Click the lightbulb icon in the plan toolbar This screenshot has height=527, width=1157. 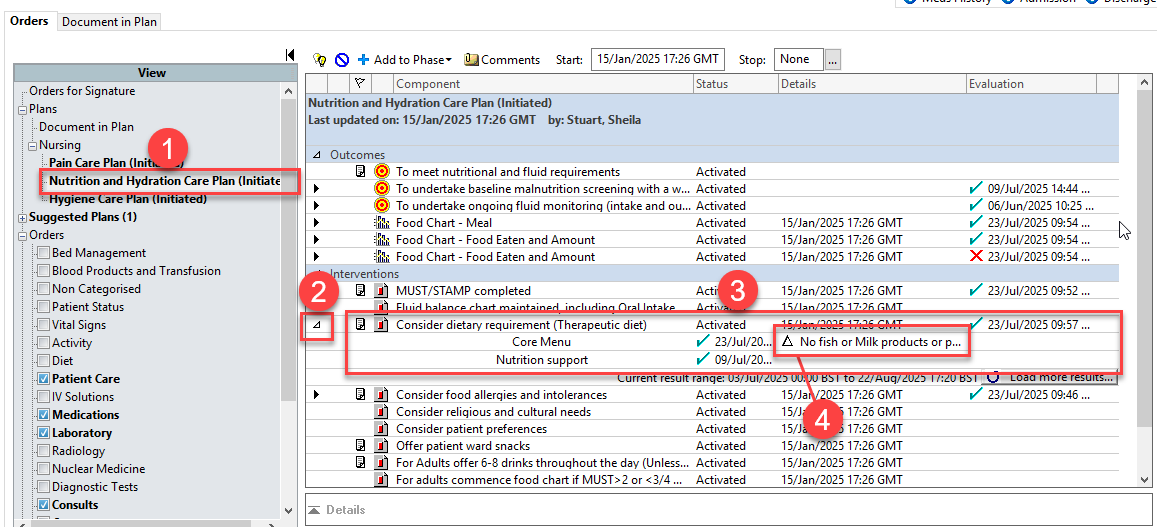[x=320, y=60]
